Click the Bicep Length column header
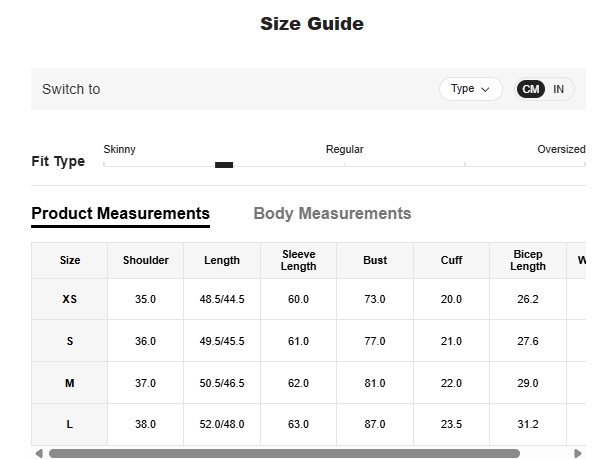Screen dimensions: 616x459 coord(527,260)
